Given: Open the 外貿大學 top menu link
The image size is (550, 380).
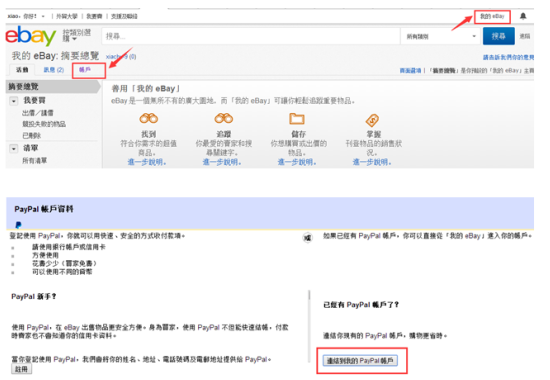Looking at the screenshot, I should [x=67, y=16].
